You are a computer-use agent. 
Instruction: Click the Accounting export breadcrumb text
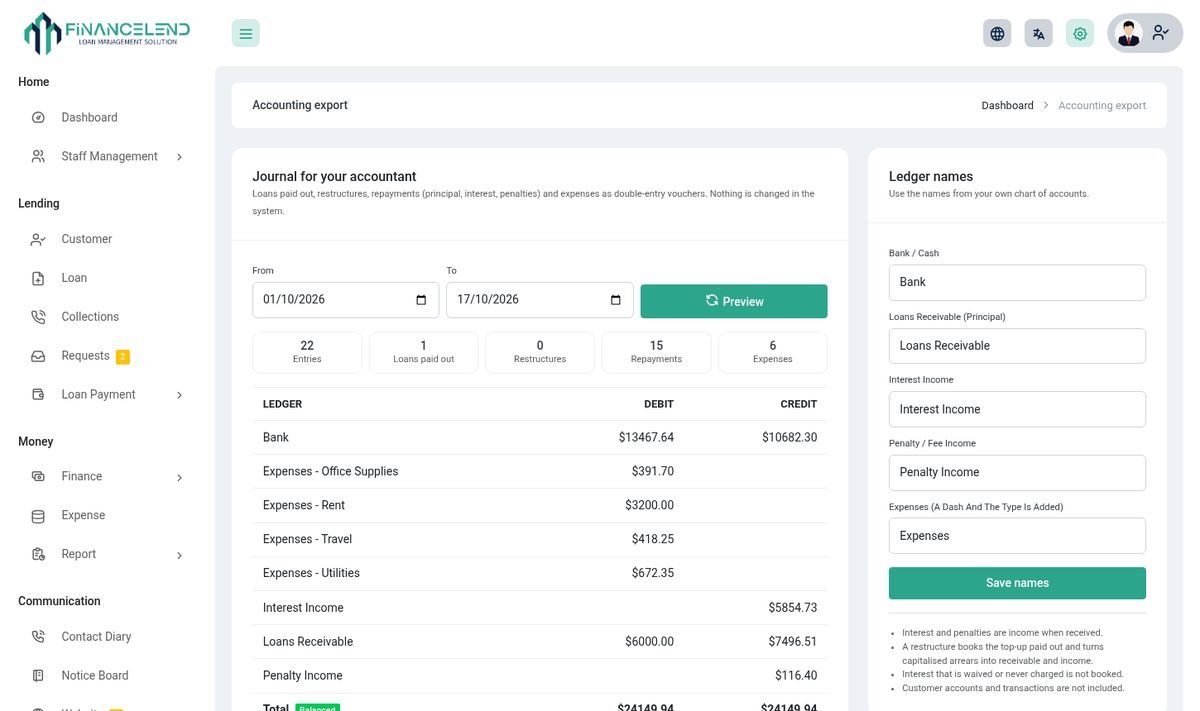(1102, 105)
